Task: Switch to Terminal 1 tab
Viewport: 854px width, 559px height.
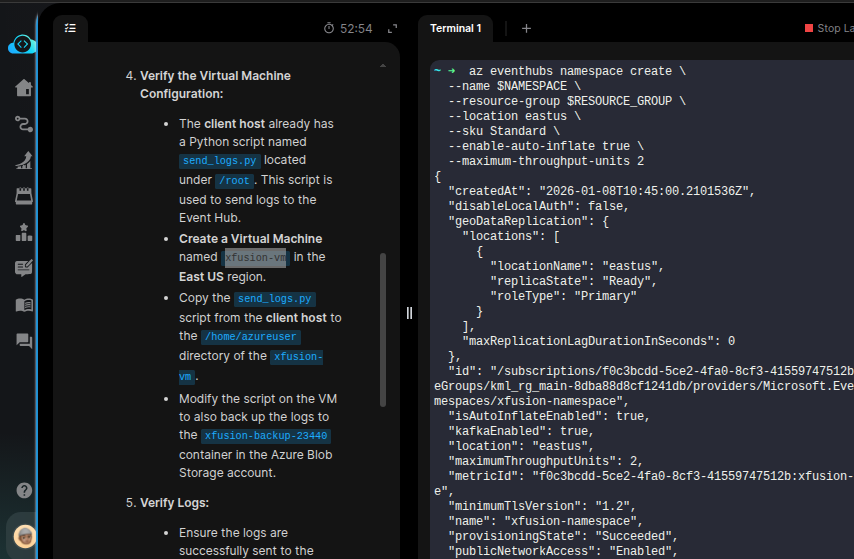Action: pyautogui.click(x=456, y=29)
